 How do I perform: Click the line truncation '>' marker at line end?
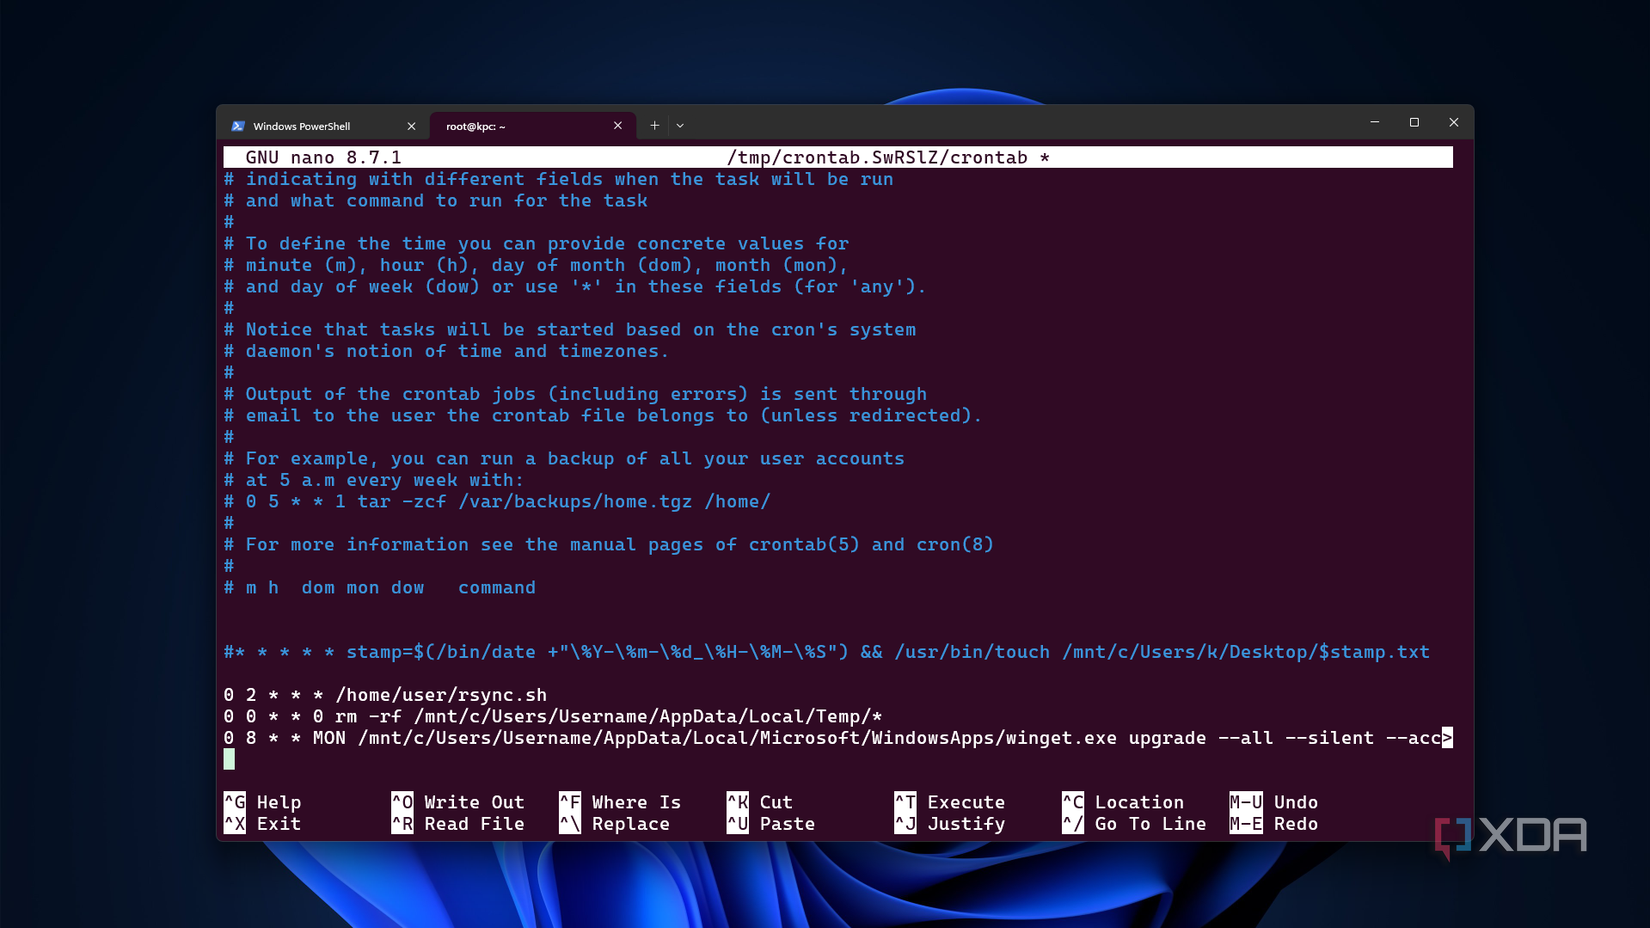[x=1447, y=738]
